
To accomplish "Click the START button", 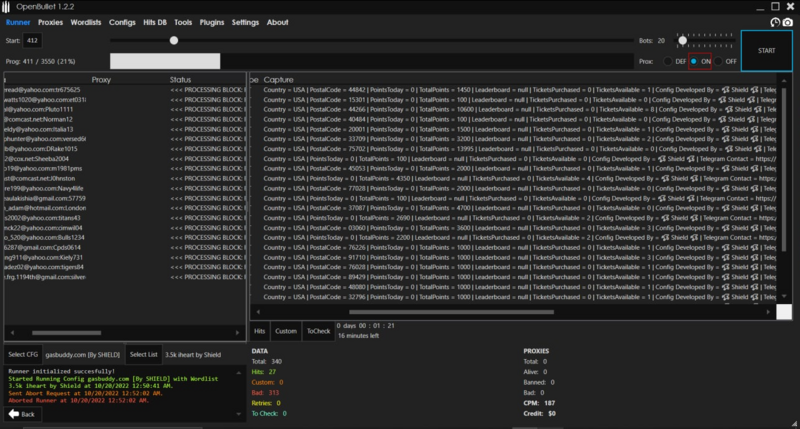I will [766, 51].
